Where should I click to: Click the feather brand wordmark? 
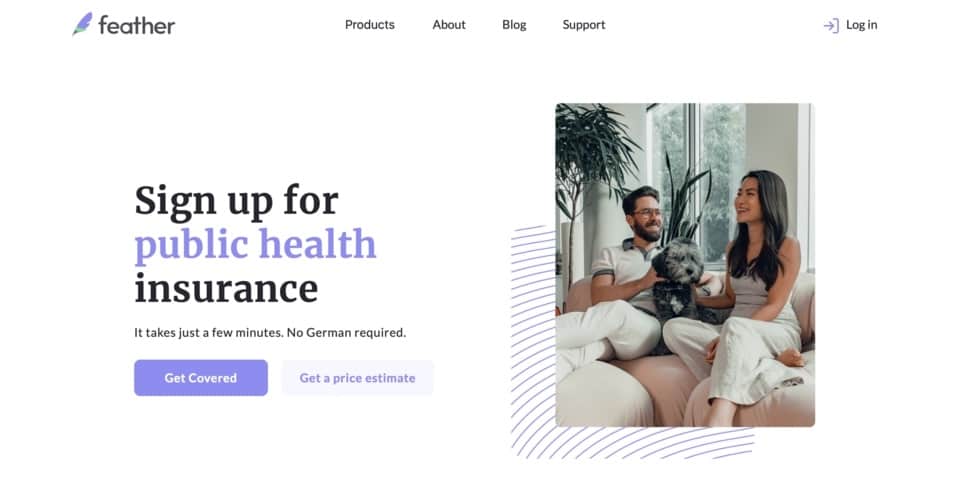pyautogui.click(x=137, y=26)
